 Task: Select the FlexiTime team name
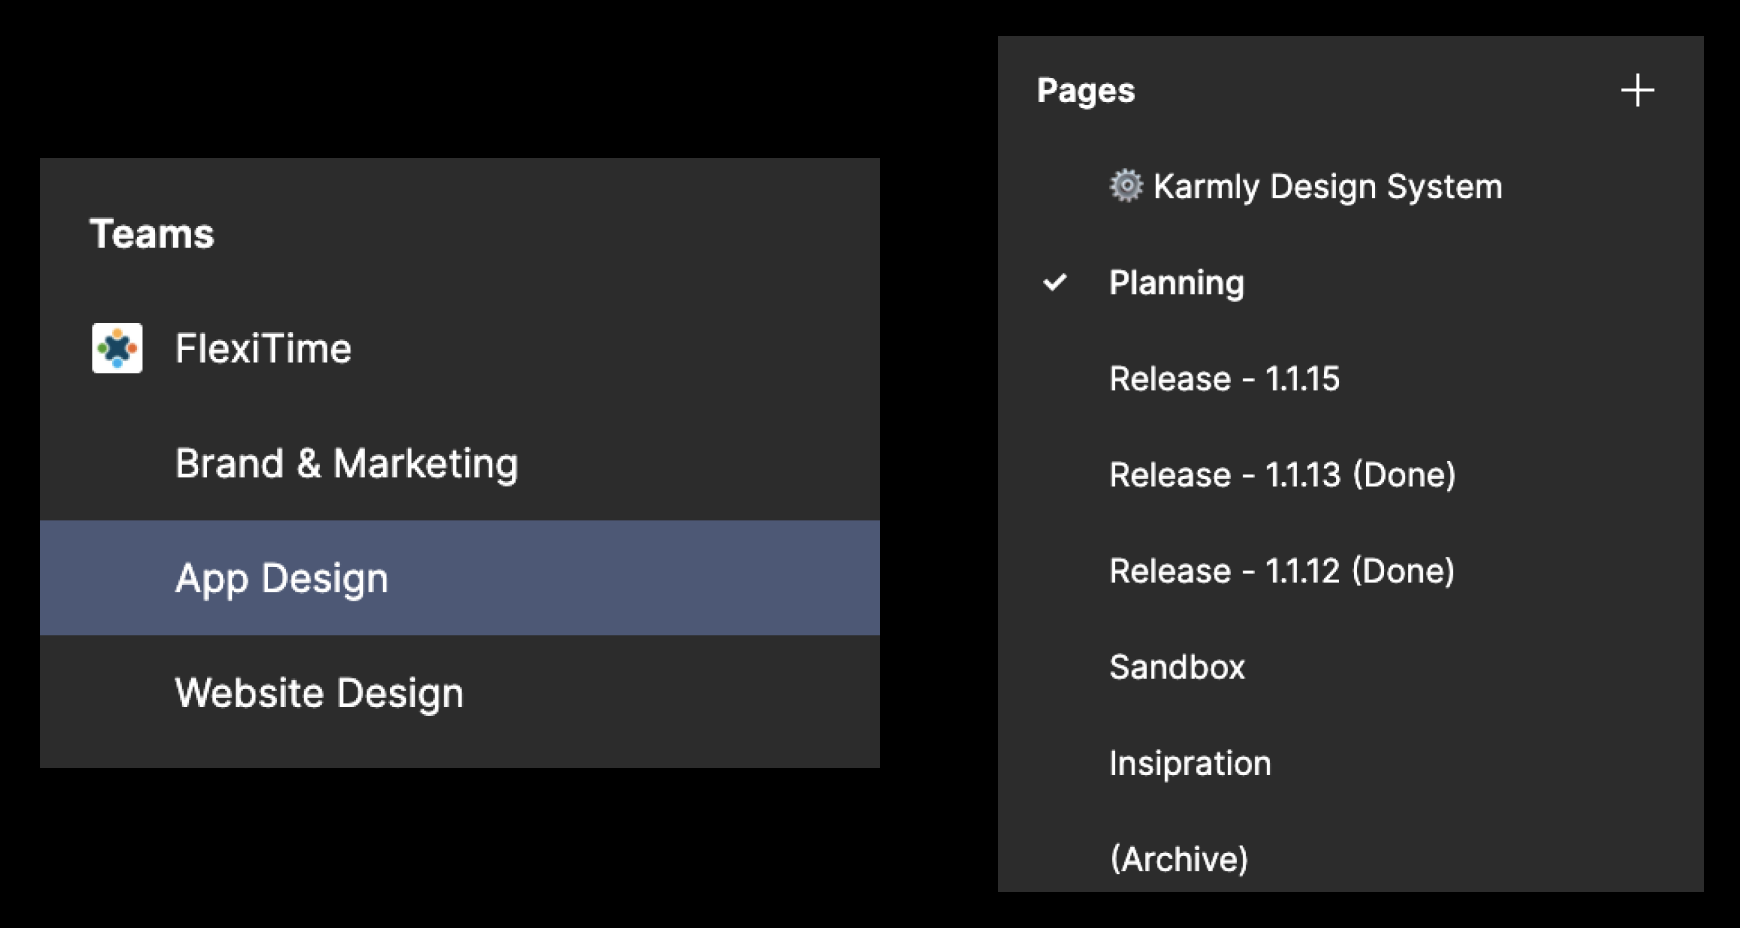263,349
